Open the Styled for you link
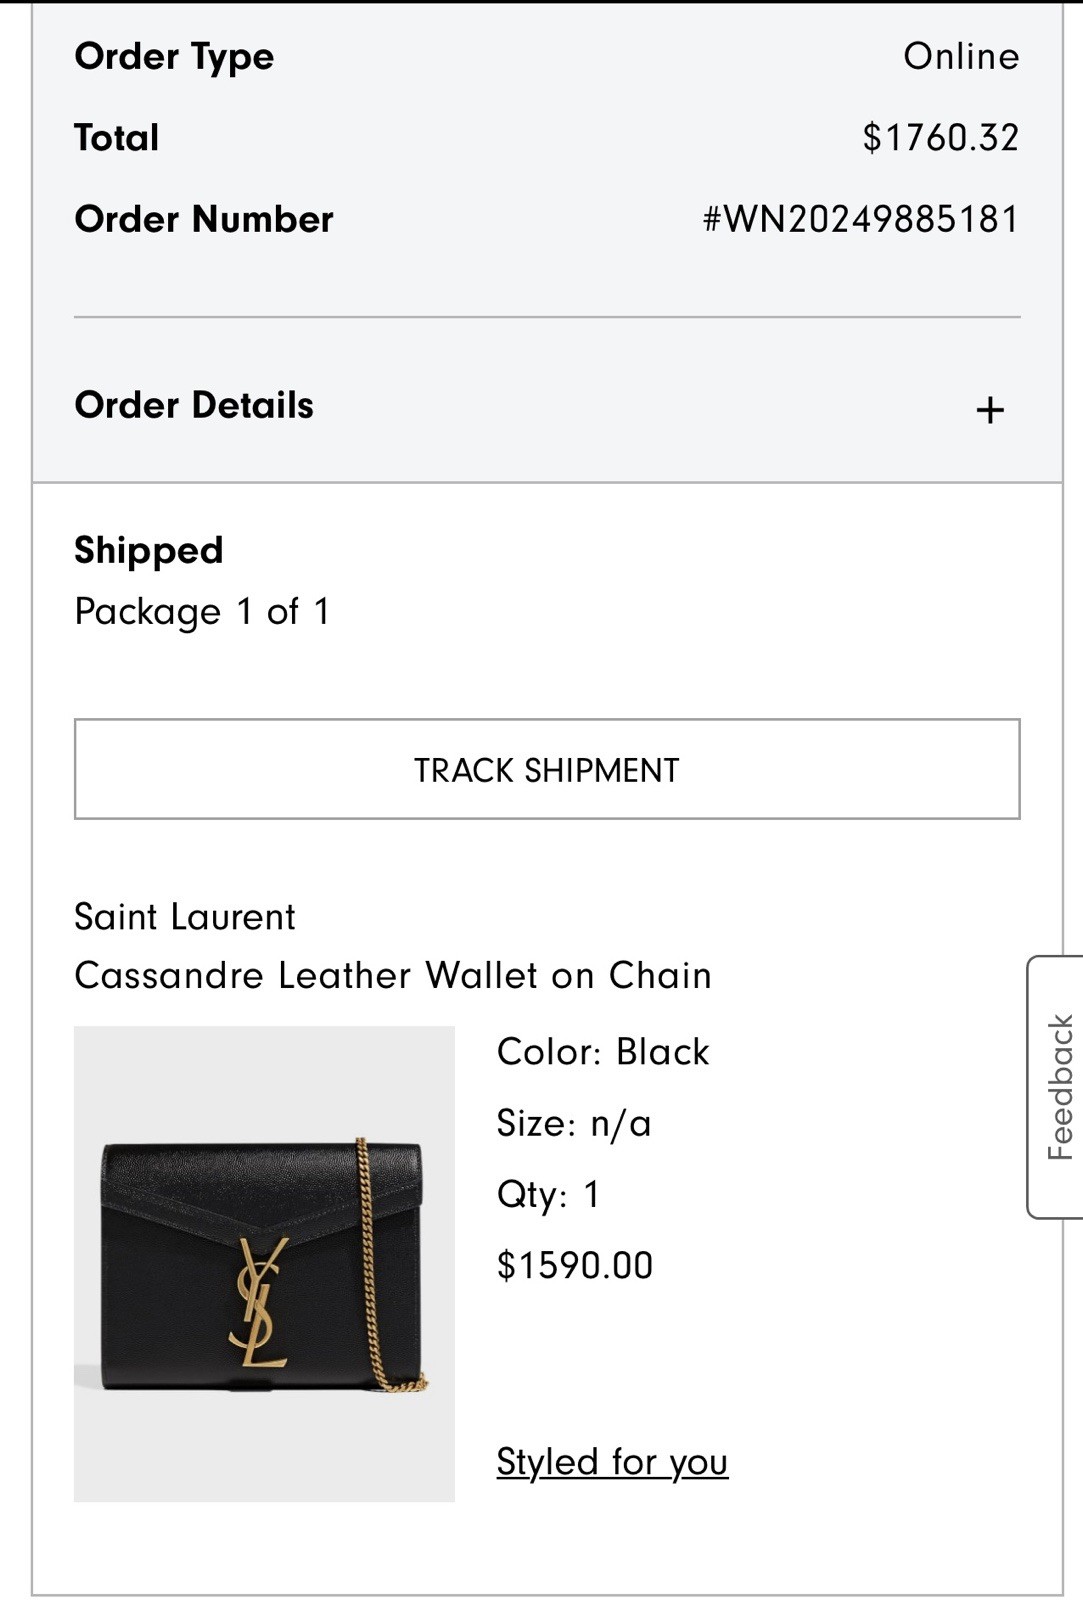 pos(612,1461)
